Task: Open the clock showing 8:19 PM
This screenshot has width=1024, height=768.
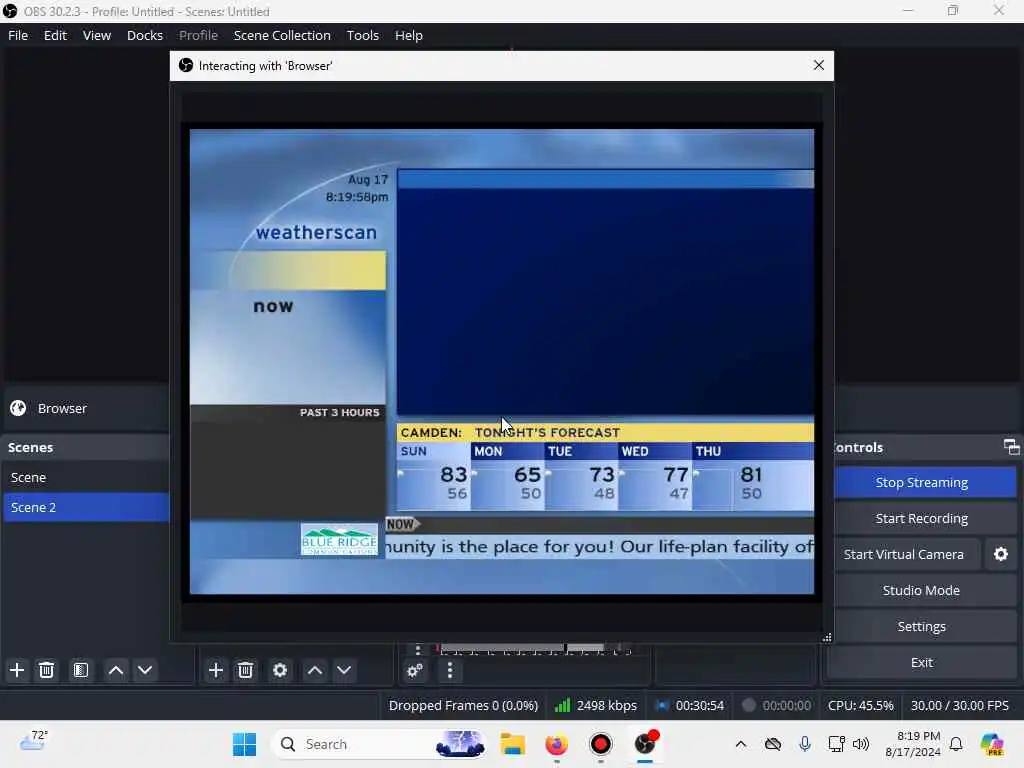Action: [912, 744]
